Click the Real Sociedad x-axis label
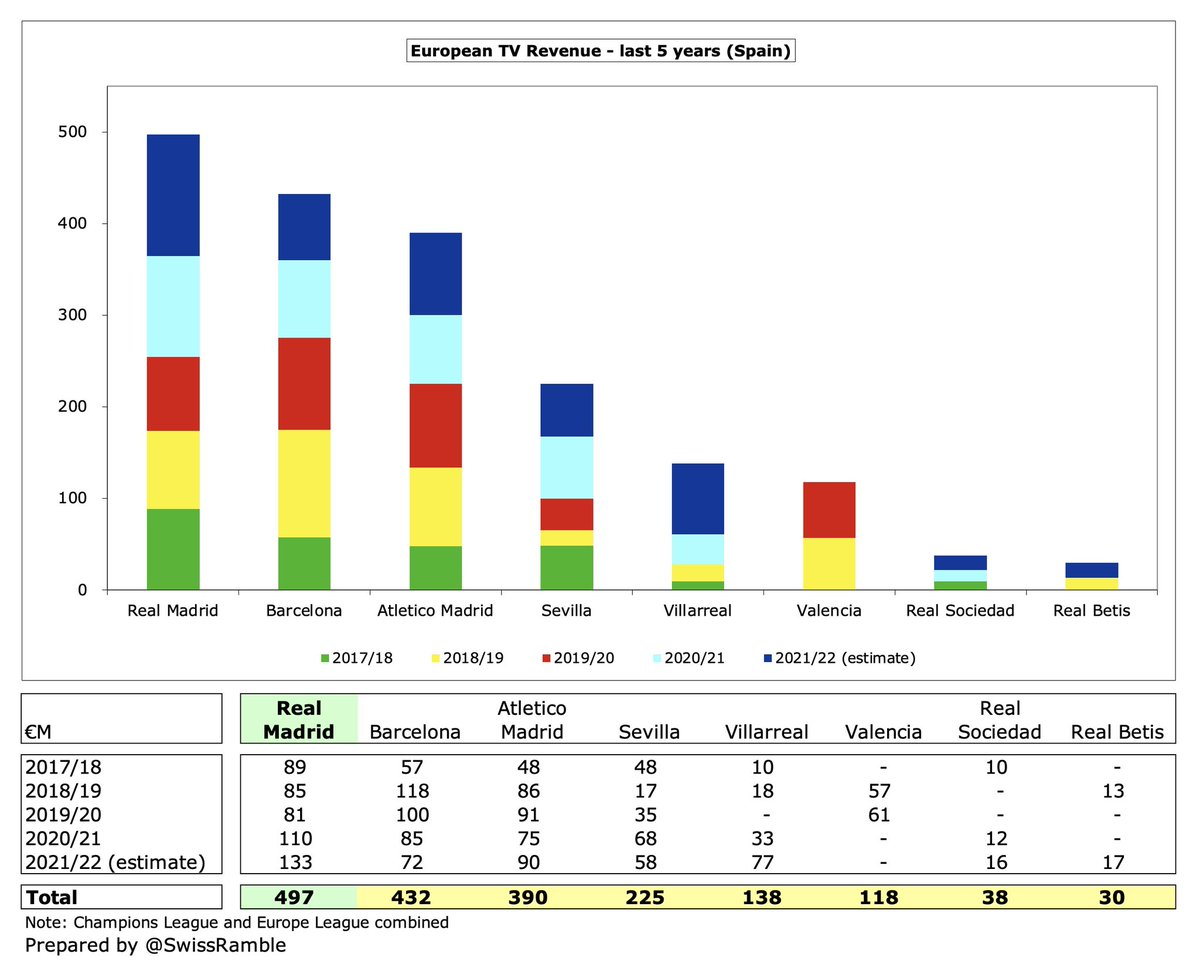 point(959,610)
